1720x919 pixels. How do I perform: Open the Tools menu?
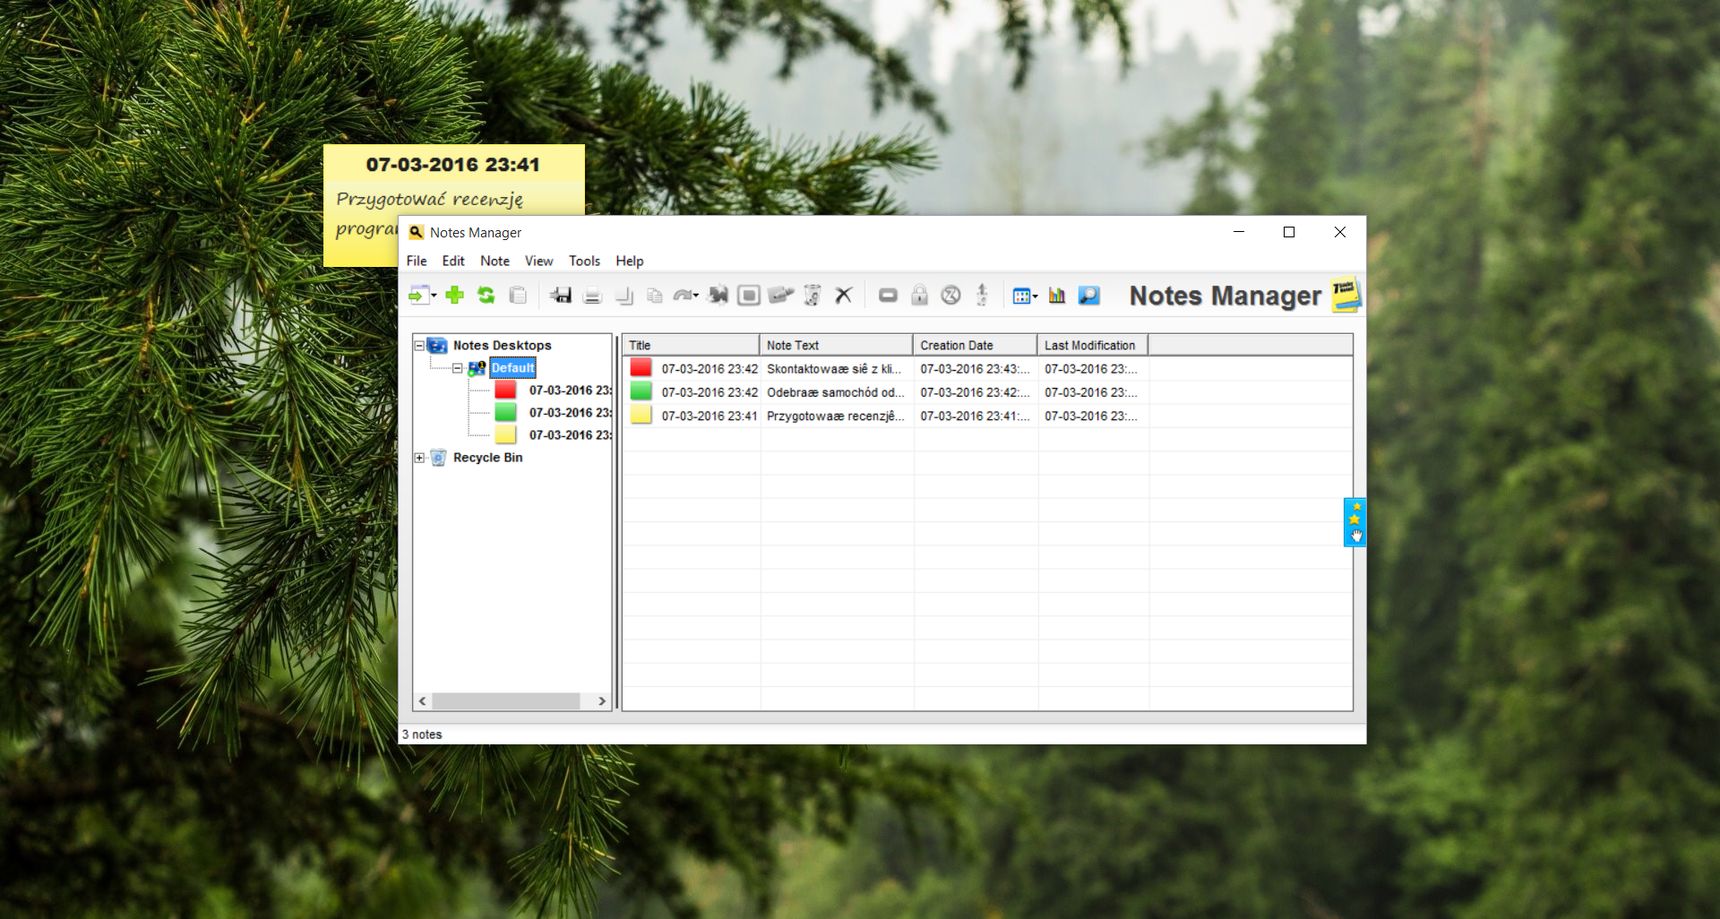[x=585, y=261]
